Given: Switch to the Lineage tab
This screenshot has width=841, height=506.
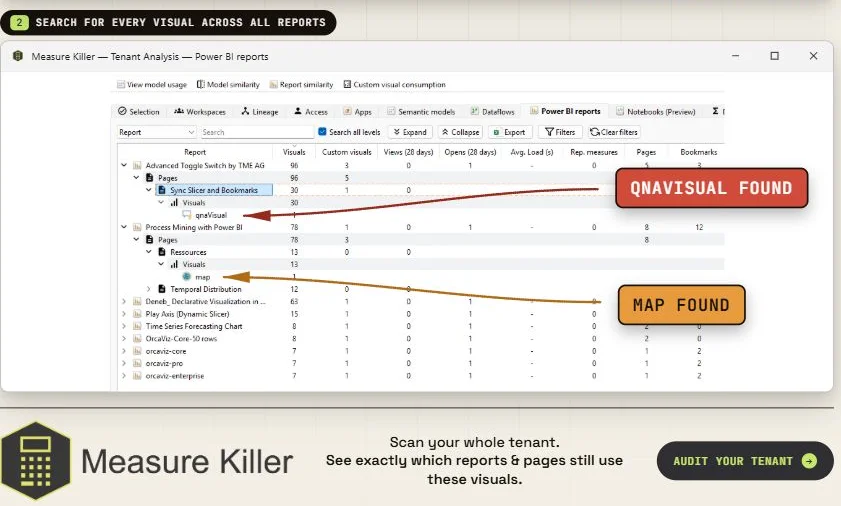Looking at the screenshot, I should [260, 112].
